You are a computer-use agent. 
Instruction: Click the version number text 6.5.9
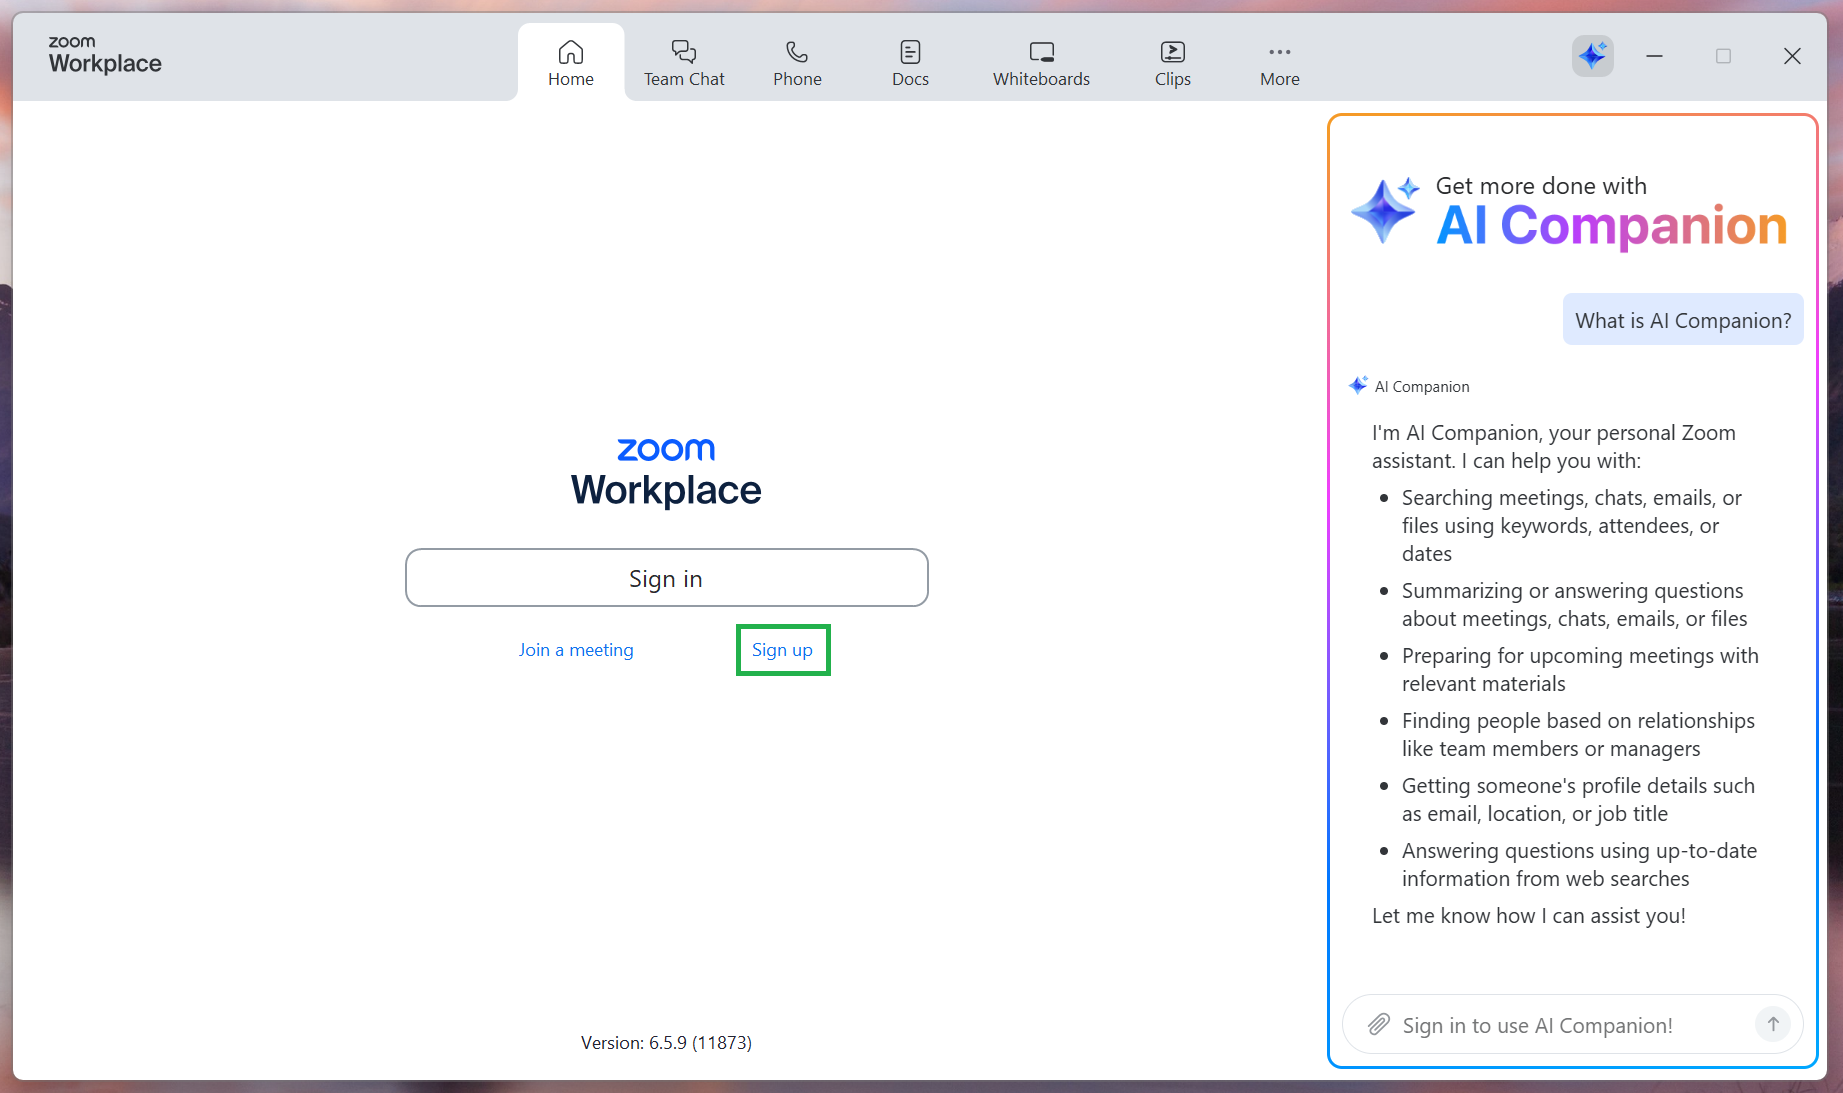(668, 1043)
